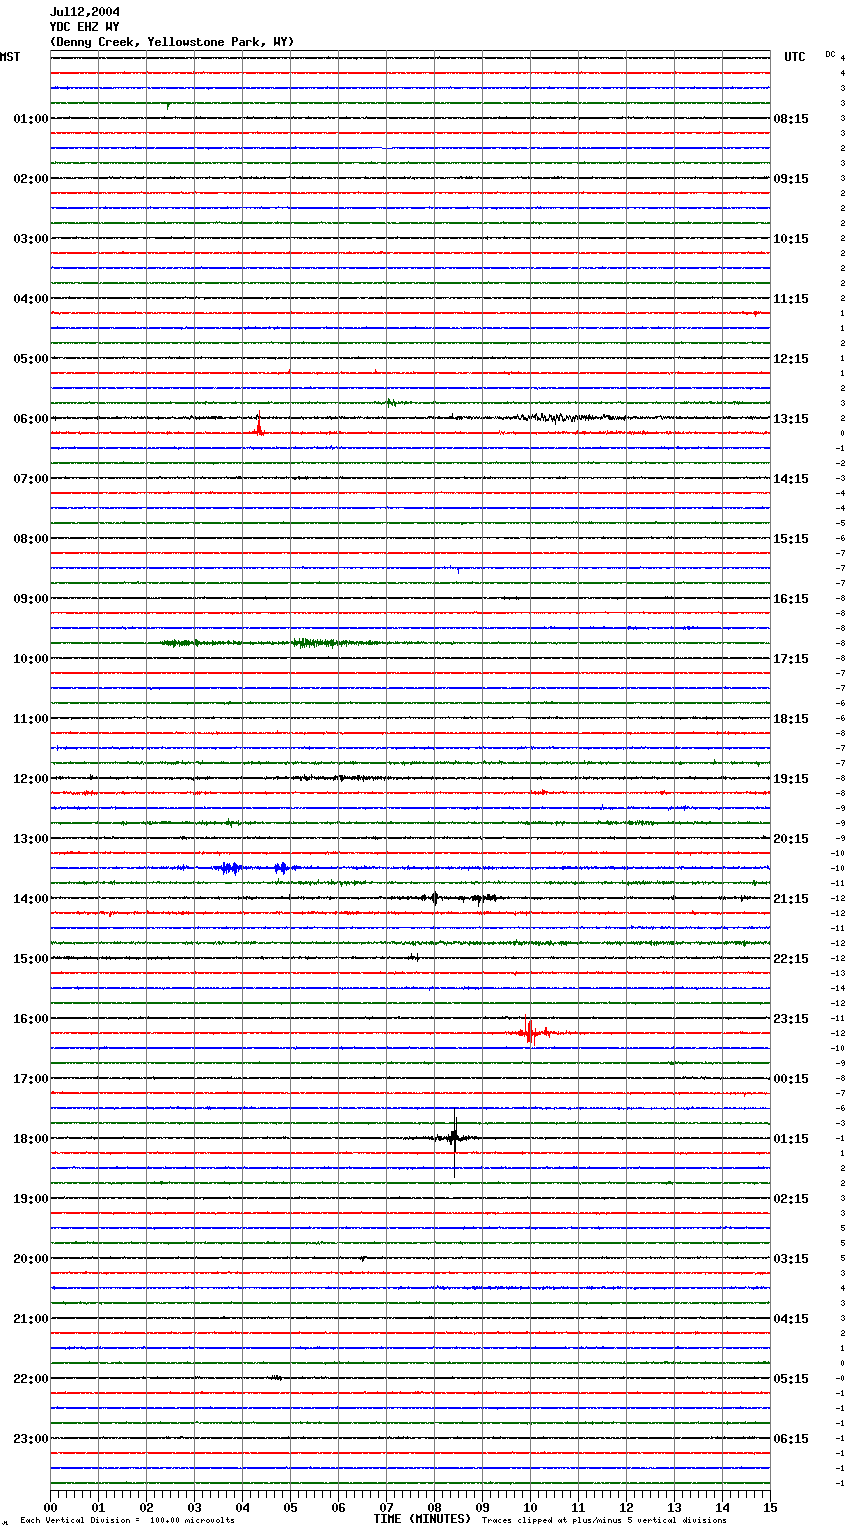The height and width of the screenshot is (1534, 850).
Task: Click the 01:15 UTC time label
Action: pos(791,1139)
